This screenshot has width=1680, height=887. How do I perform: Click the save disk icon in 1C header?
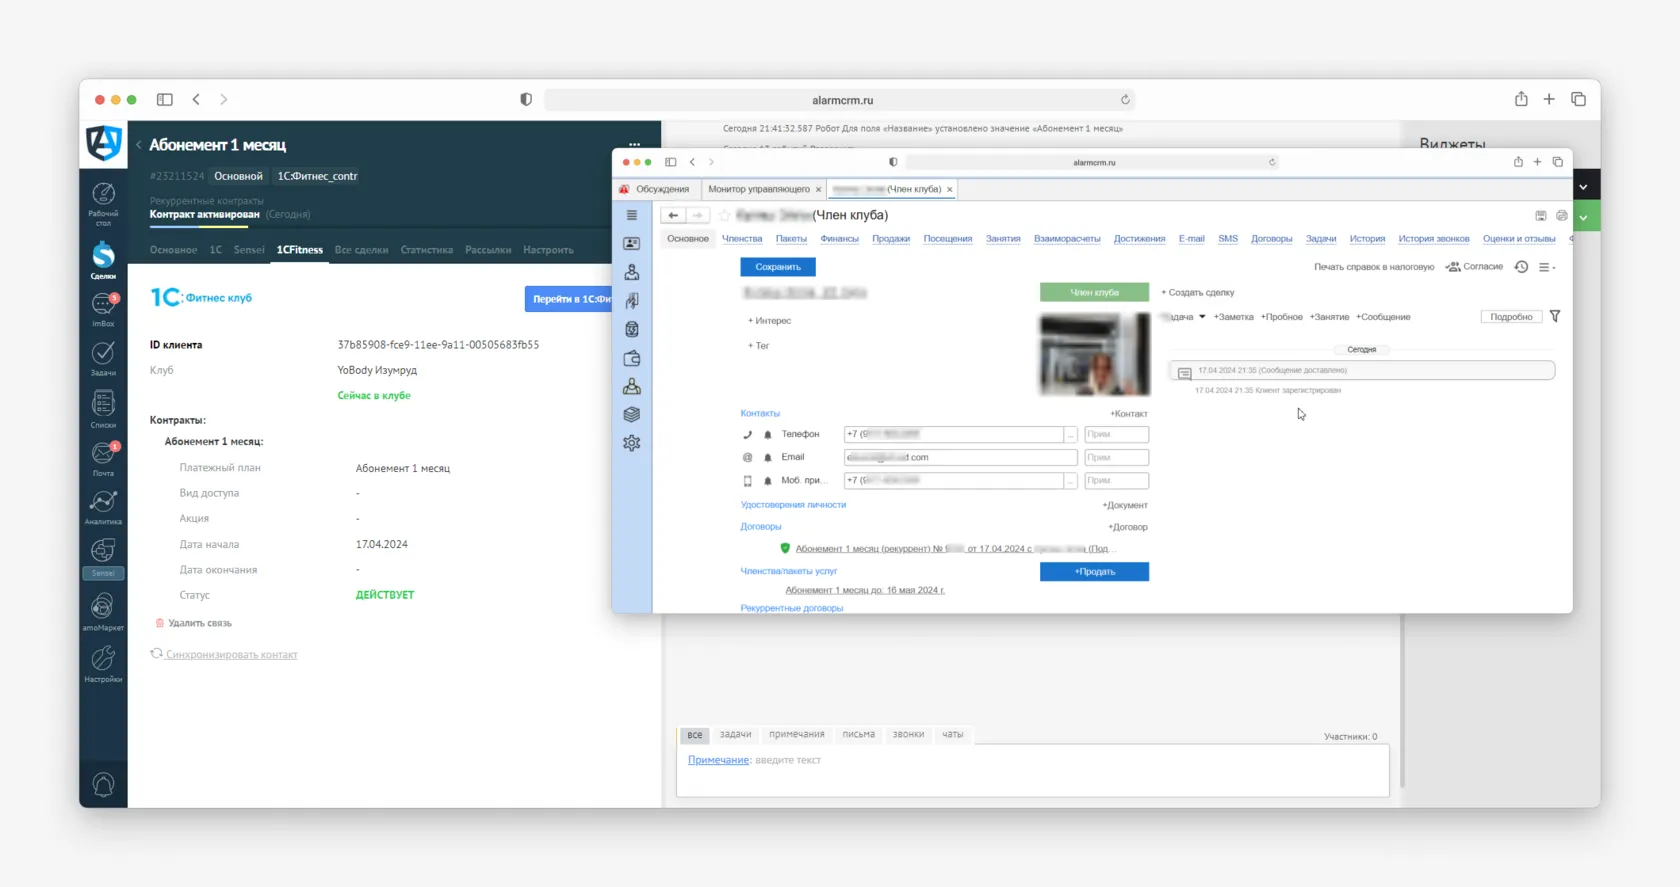pos(1540,215)
